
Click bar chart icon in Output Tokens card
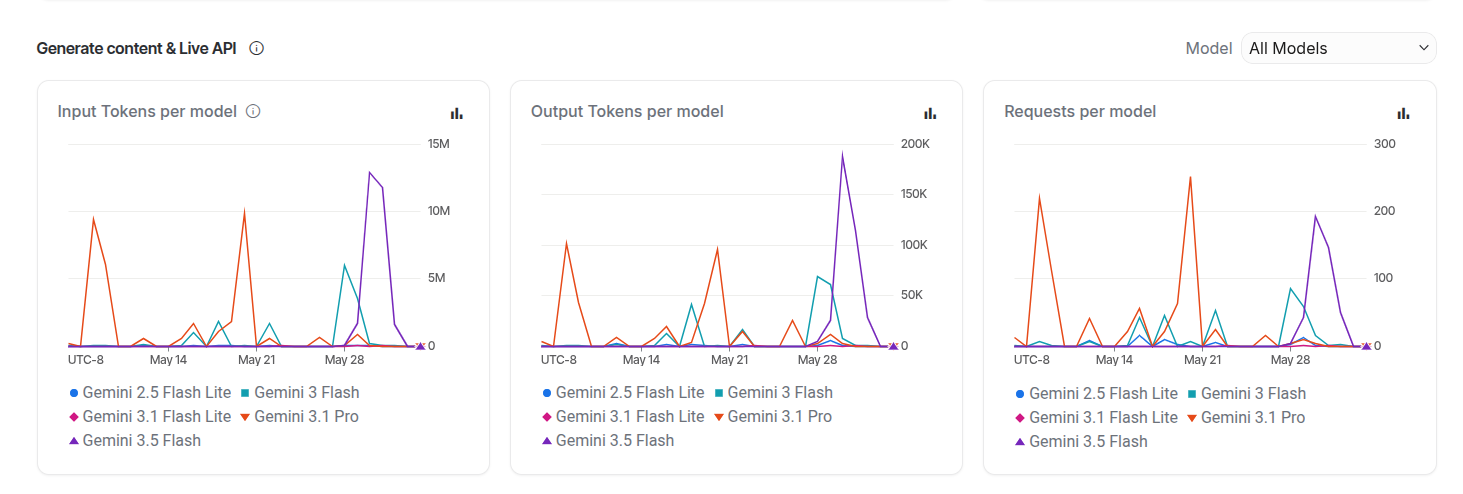pos(930,113)
